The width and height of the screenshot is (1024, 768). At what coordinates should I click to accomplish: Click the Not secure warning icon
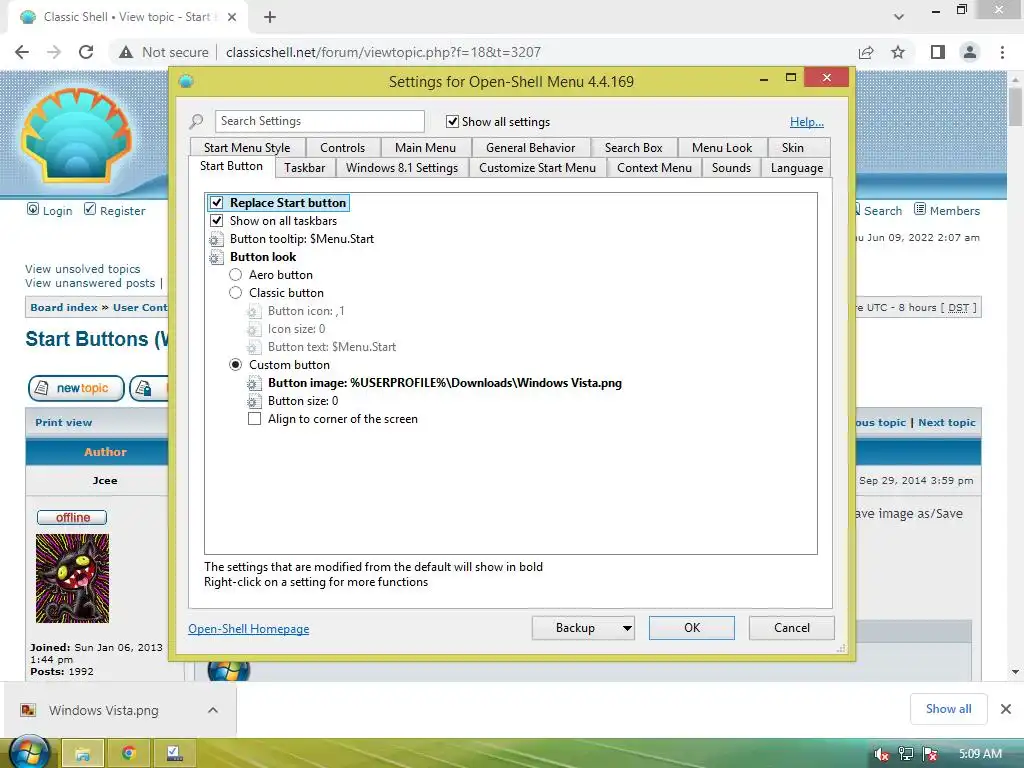pyautogui.click(x=126, y=52)
